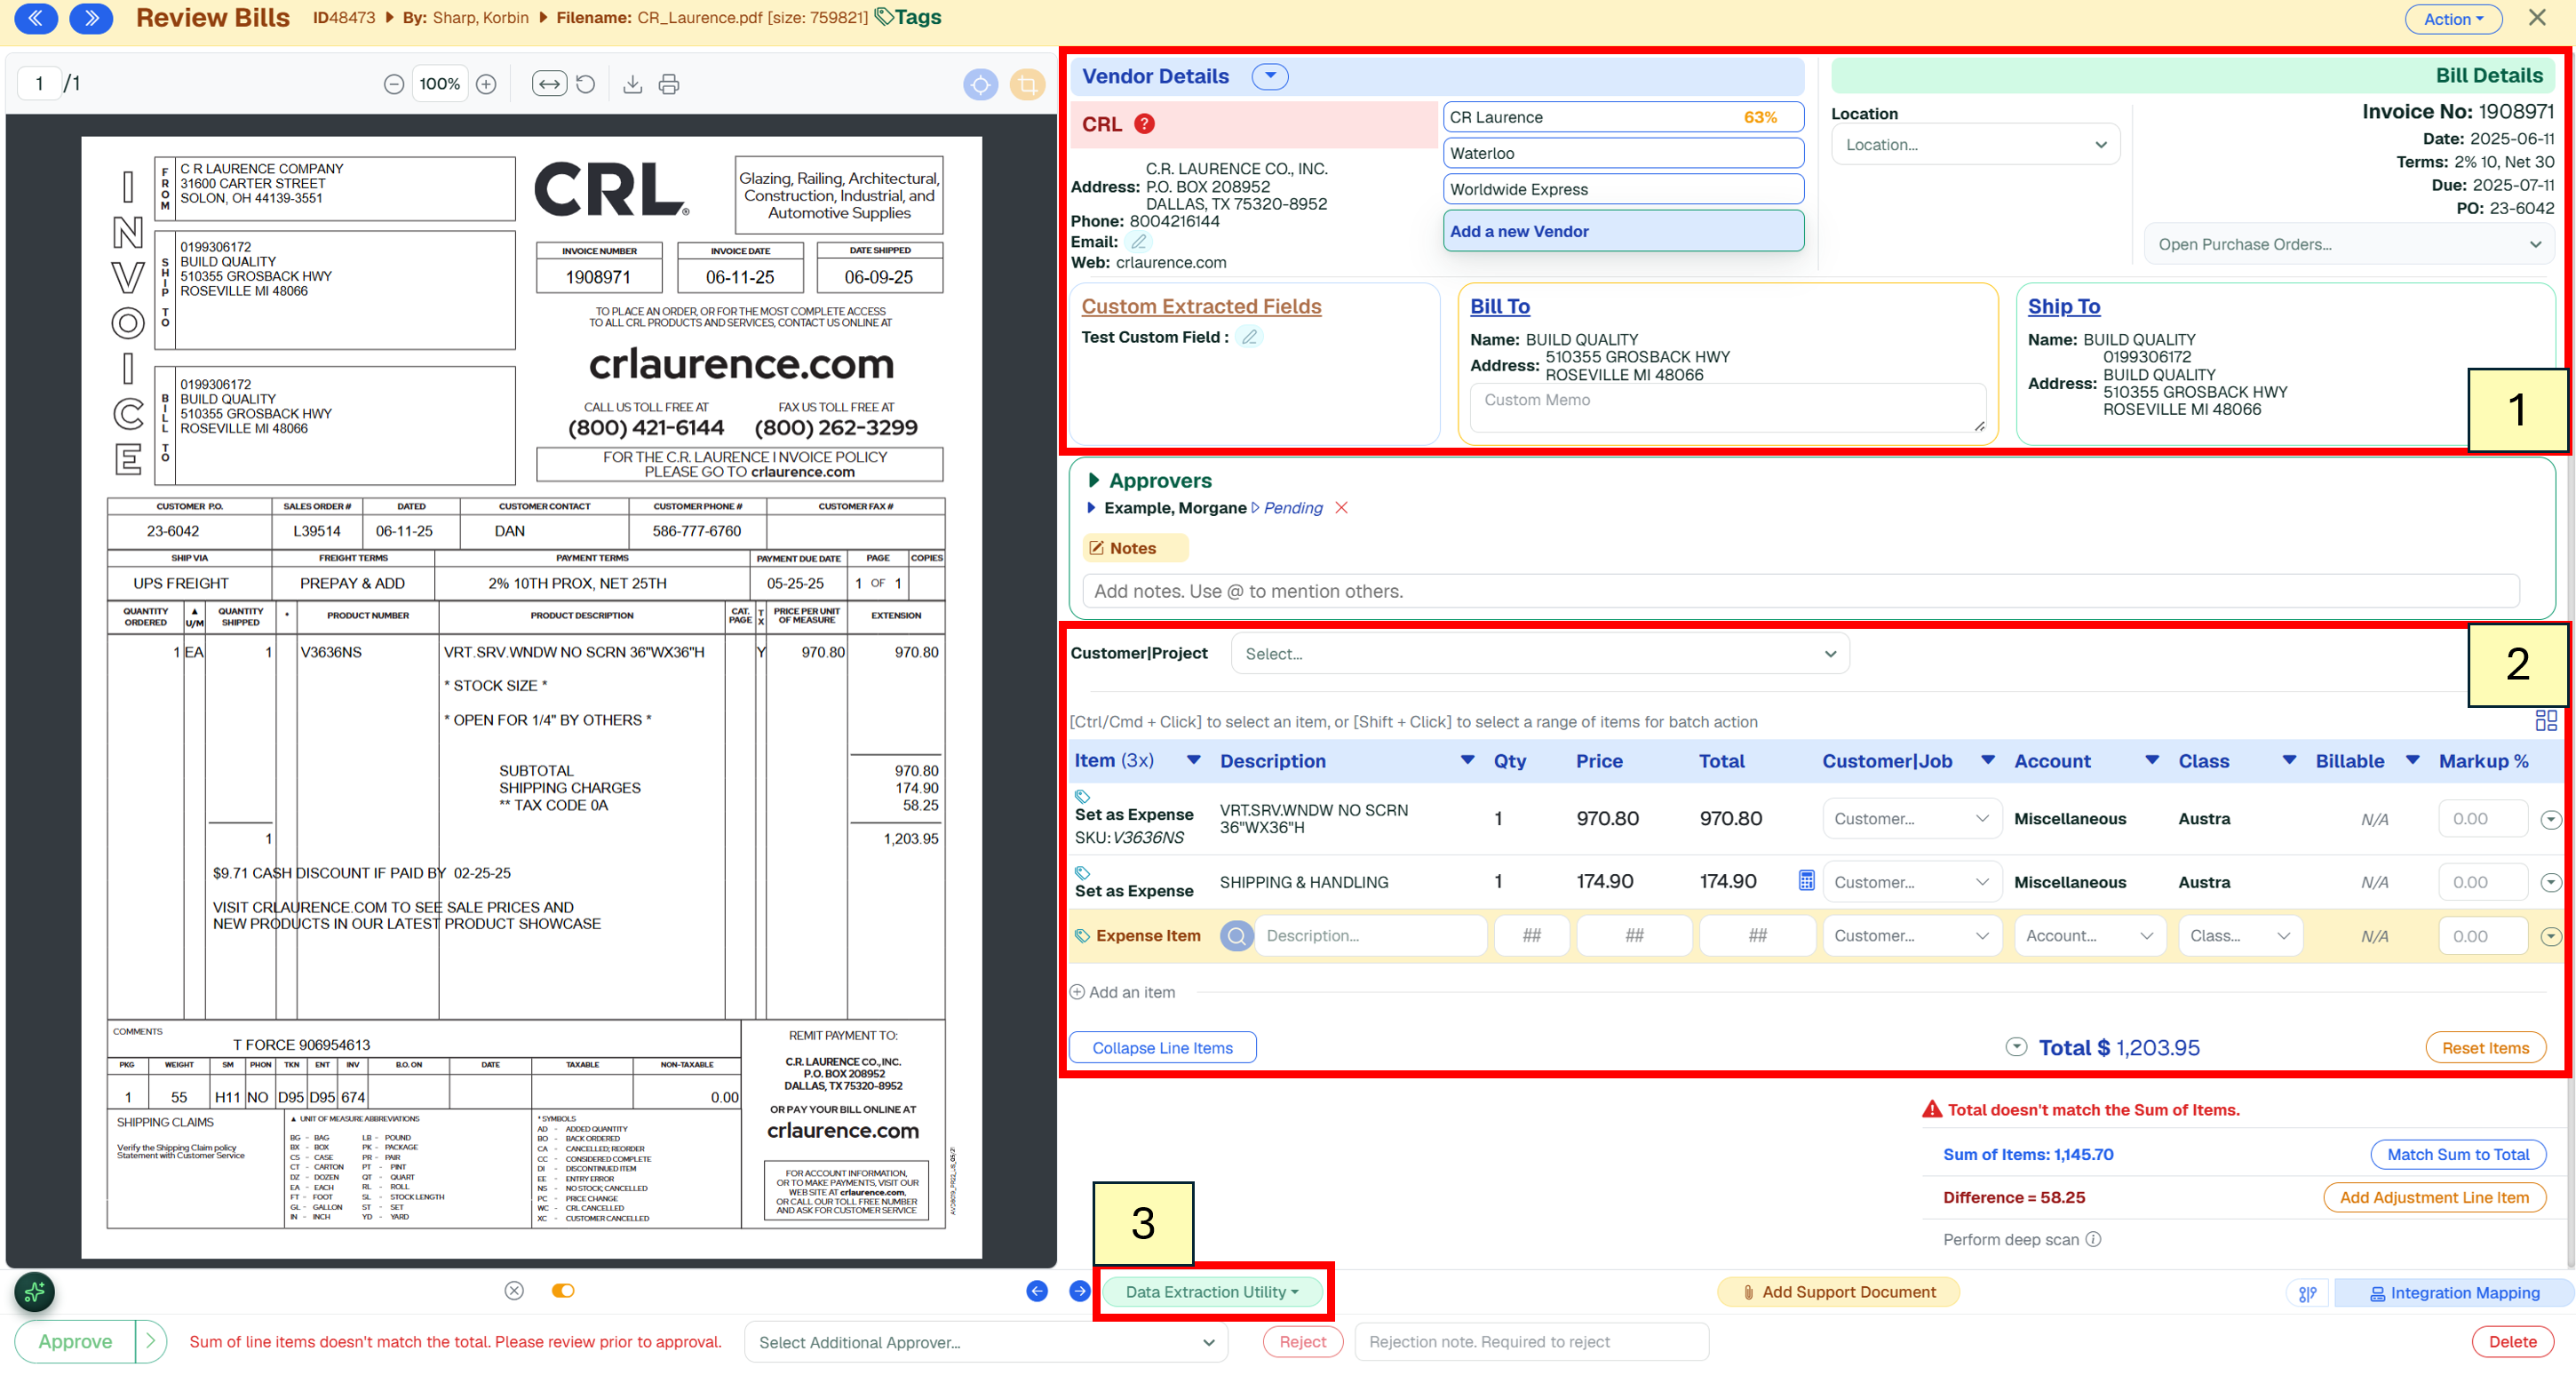Edit the Test Custom Field value

pyautogui.click(x=1249, y=337)
